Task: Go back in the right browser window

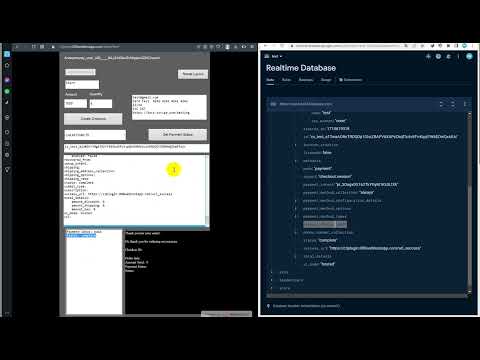Action: point(266,46)
